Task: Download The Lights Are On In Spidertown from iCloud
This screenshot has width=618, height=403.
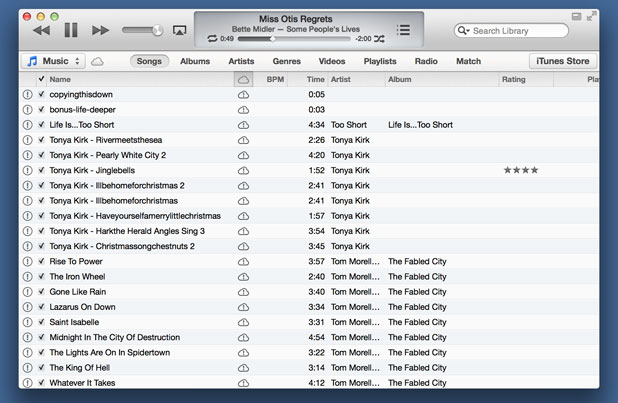Action: pyautogui.click(x=244, y=353)
